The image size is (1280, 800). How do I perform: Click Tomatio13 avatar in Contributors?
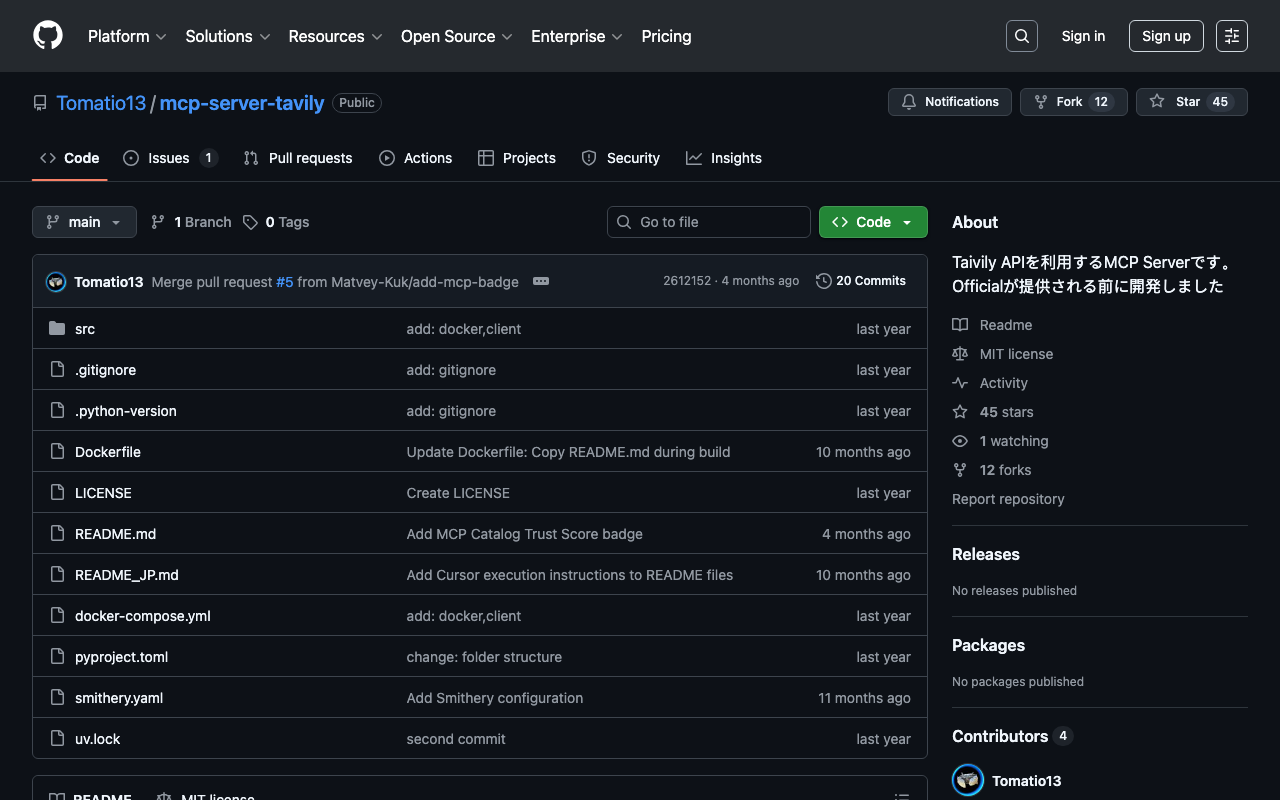point(968,781)
